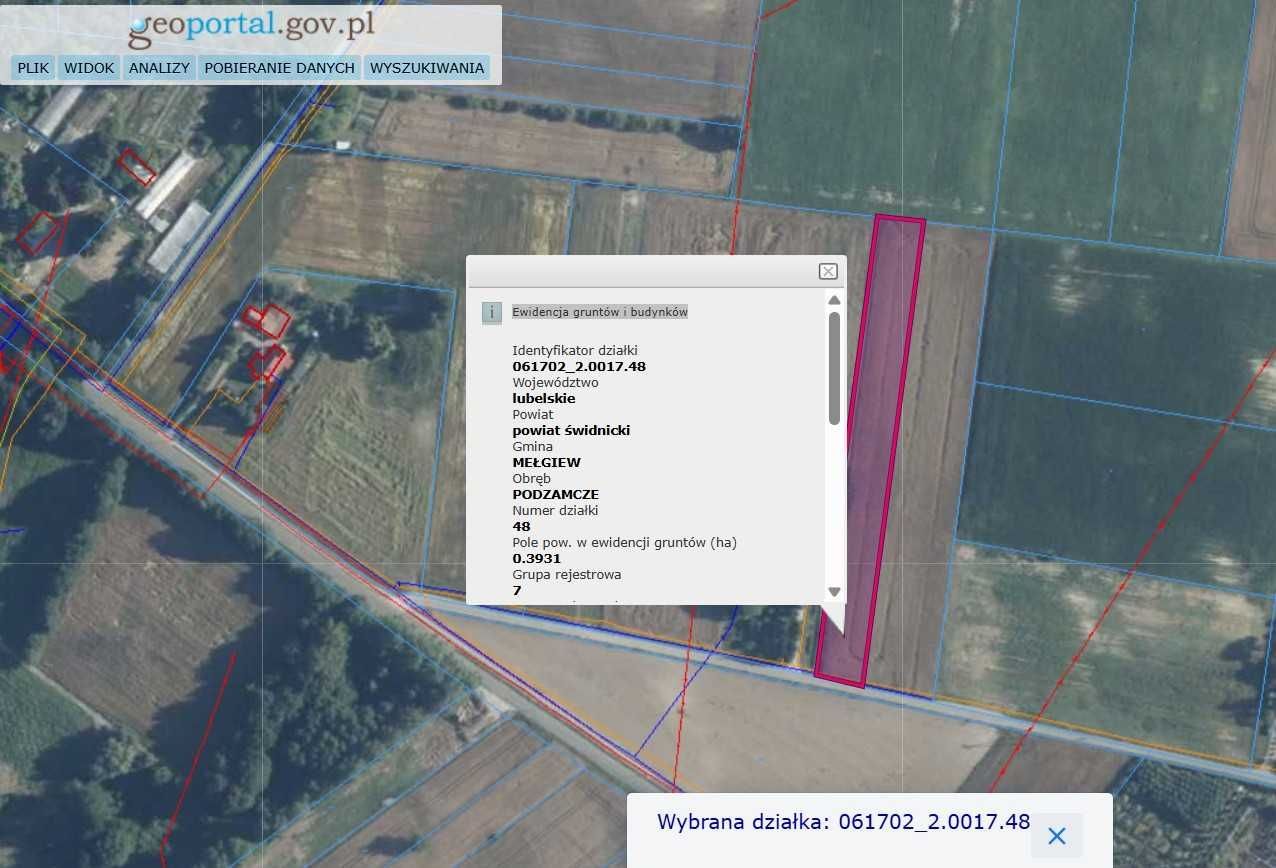Click the info icon beside Ewidencja gruntów

tap(491, 312)
